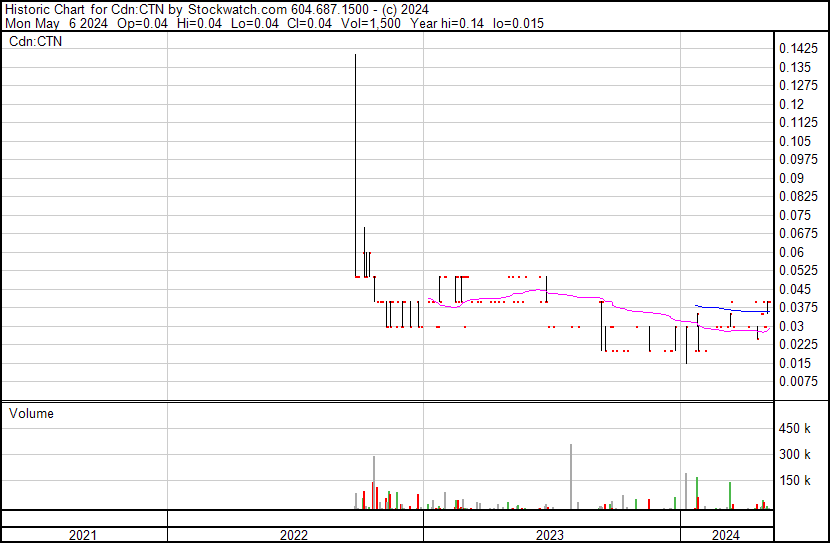Click the short blue moving average line
Screen dimensions: 830x543
[x=730, y=310]
